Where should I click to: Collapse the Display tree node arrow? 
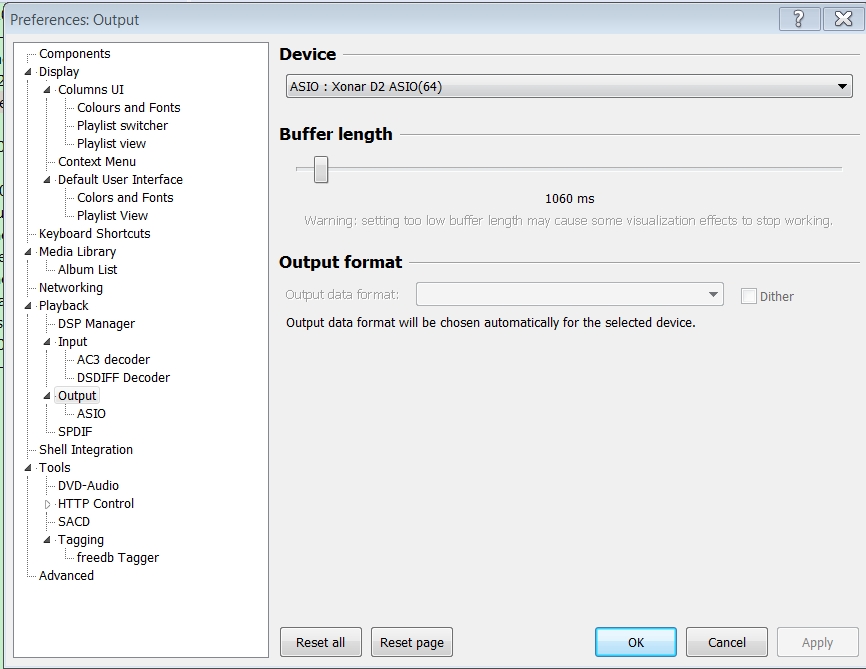coord(28,72)
